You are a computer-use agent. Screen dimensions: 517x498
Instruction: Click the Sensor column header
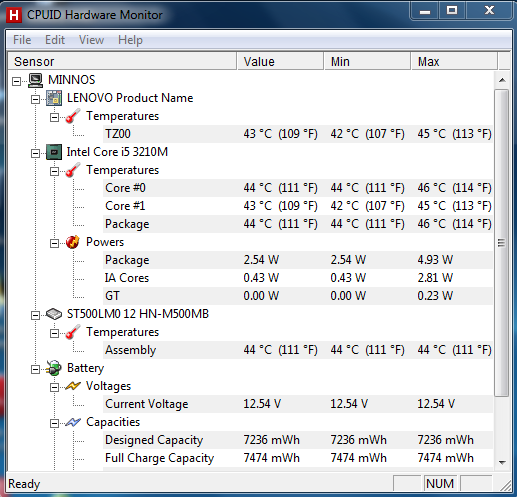pyautogui.click(x=122, y=61)
